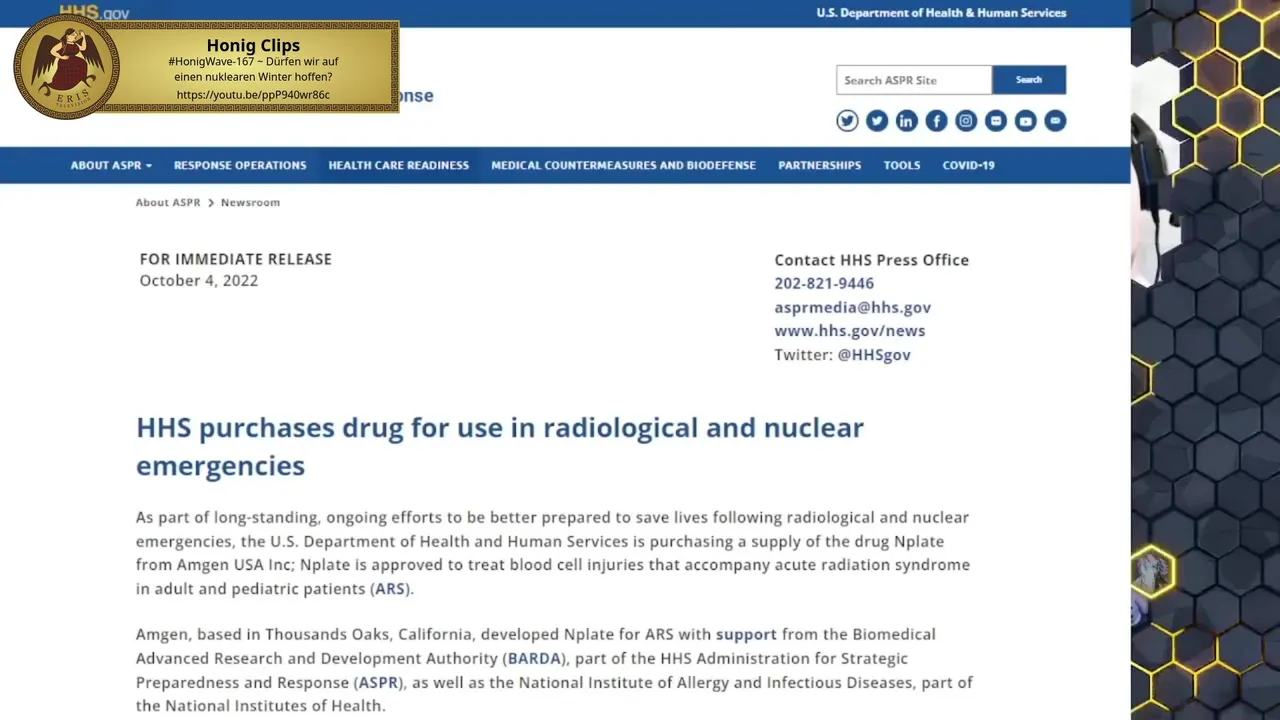The height and width of the screenshot is (720, 1280).
Task: Open the COVID-19 menu item
Action: [968, 165]
